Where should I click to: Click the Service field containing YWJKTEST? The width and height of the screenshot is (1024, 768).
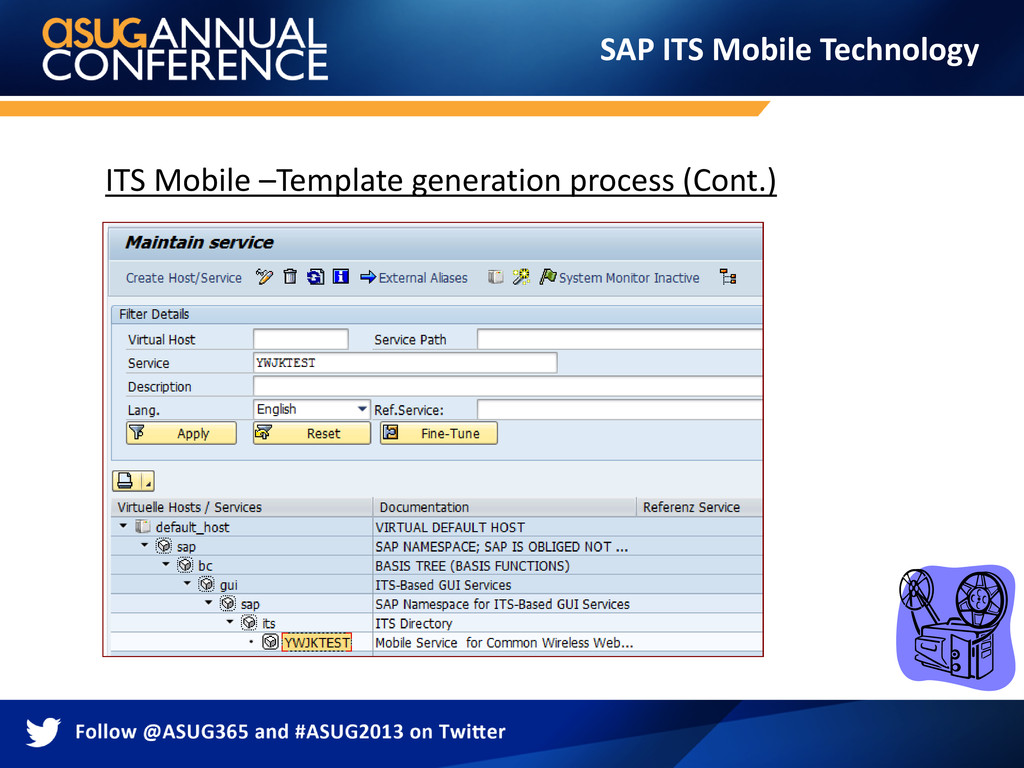(x=405, y=362)
